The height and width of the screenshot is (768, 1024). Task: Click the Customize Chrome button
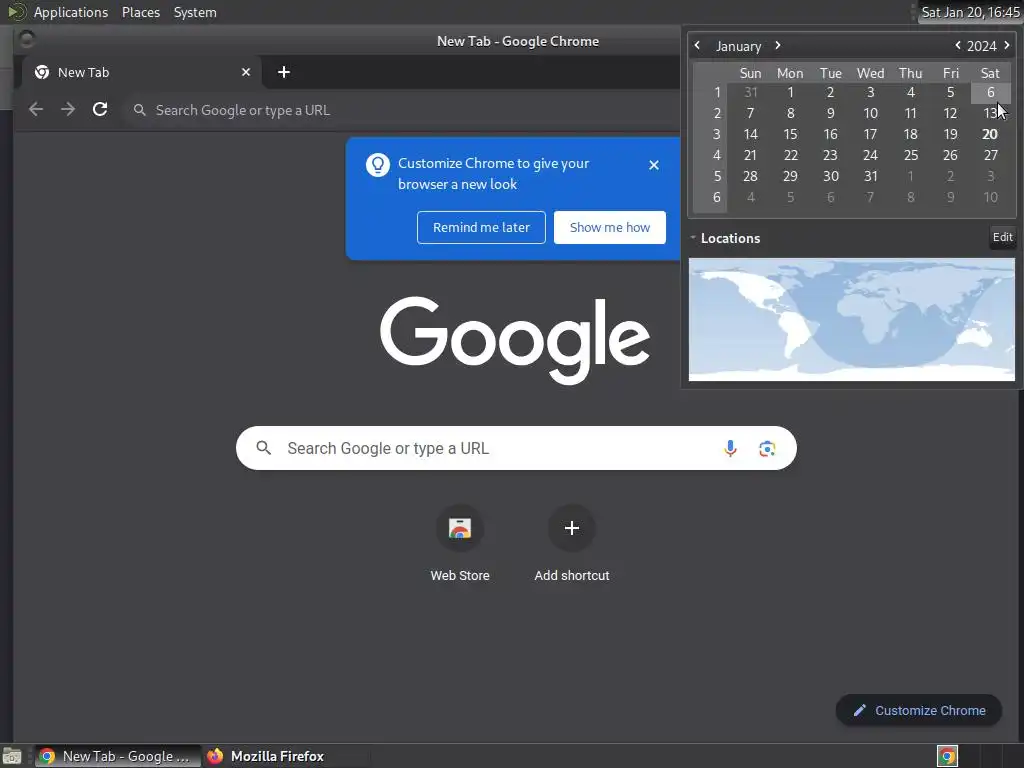(x=919, y=710)
